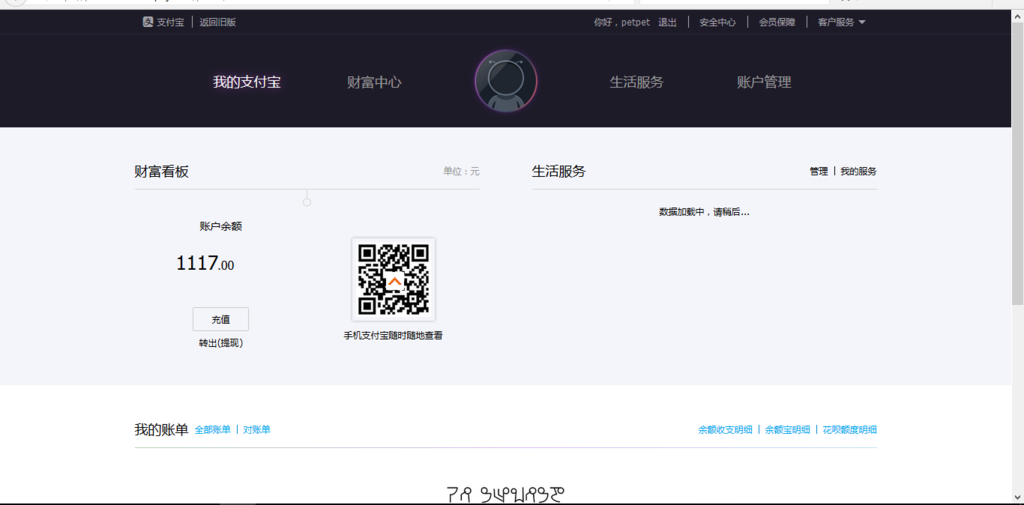1024x505 pixels.
Task: View 全部账单 under 我的账单
Action: coord(212,430)
